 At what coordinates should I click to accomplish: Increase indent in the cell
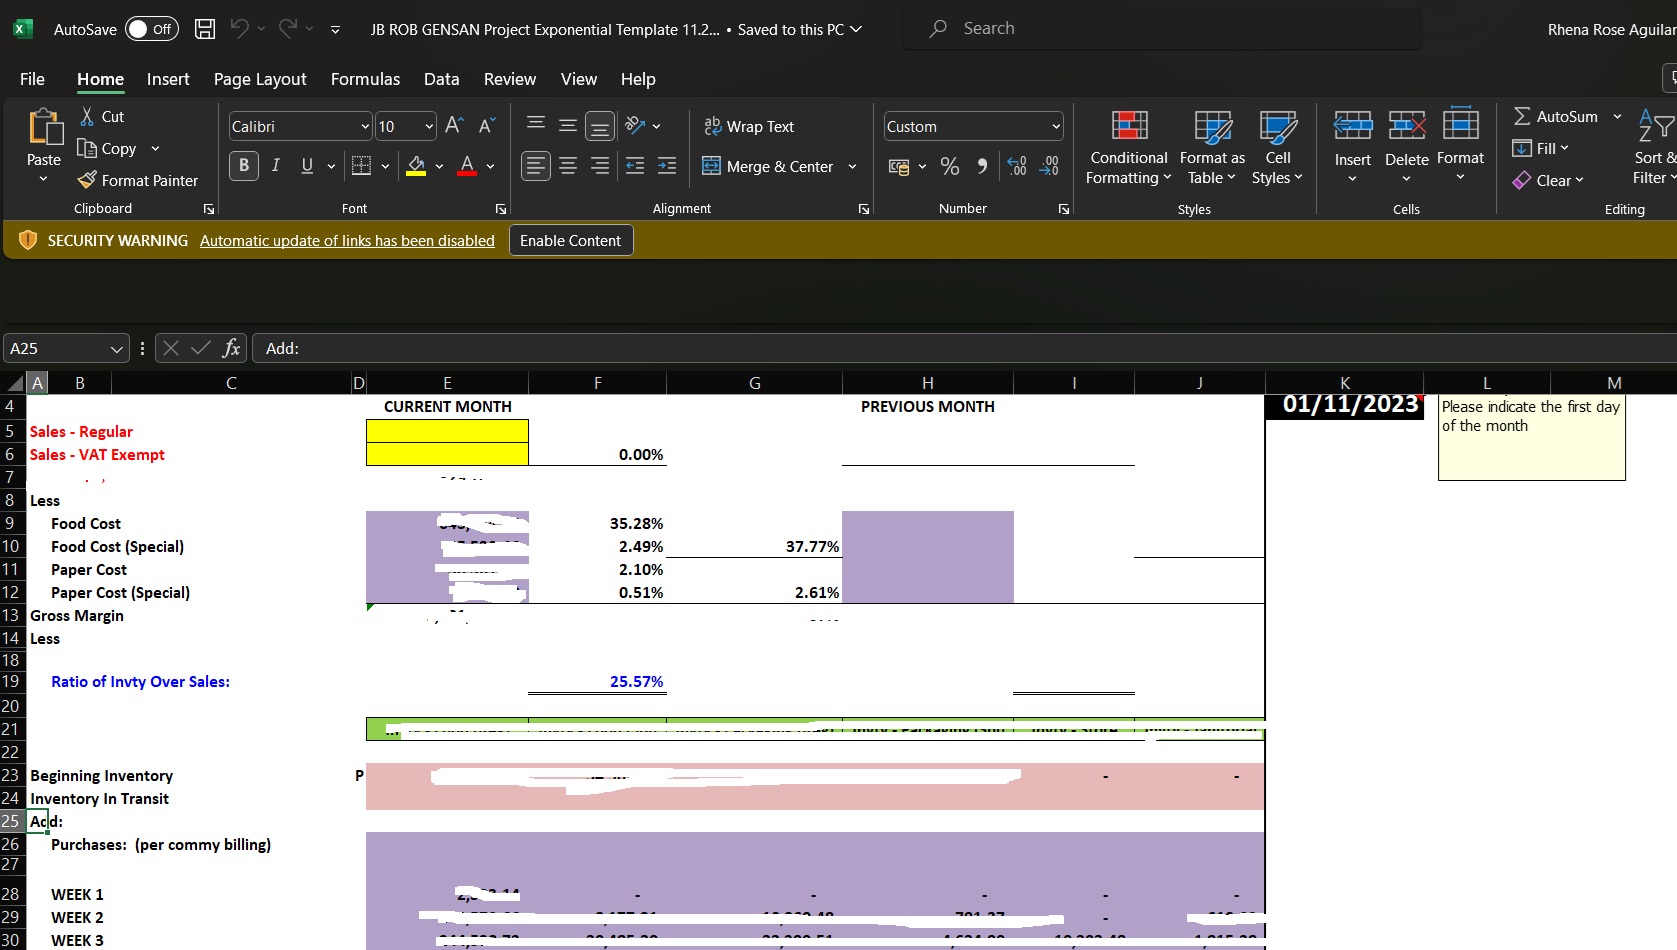667,166
